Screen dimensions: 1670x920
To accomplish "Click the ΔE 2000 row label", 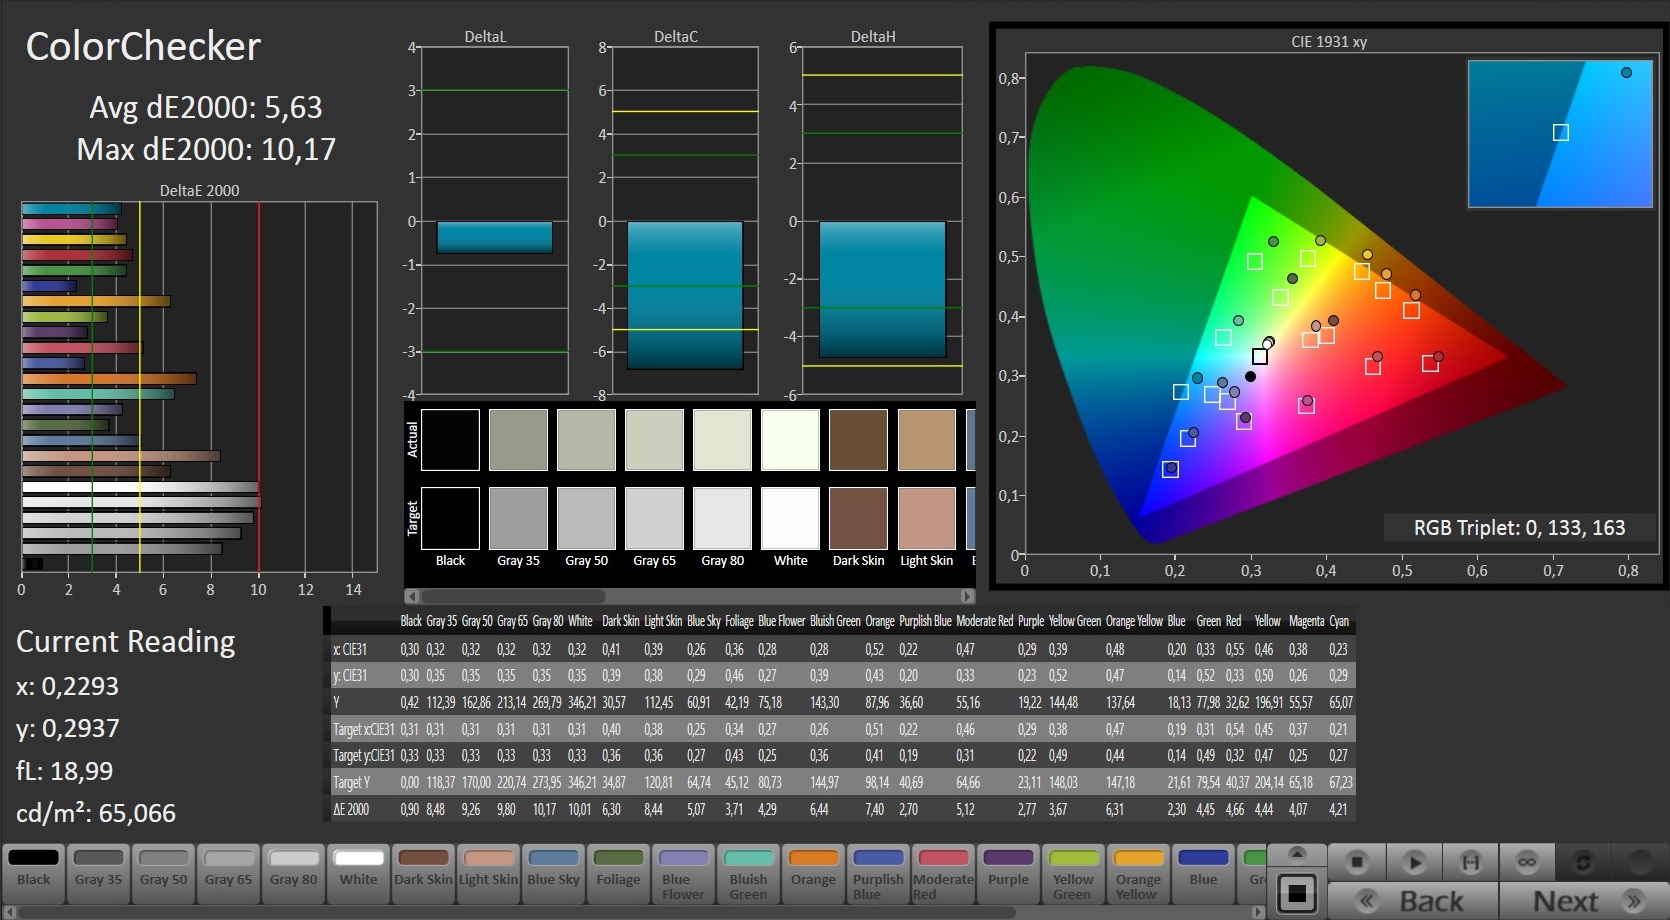I will point(351,809).
